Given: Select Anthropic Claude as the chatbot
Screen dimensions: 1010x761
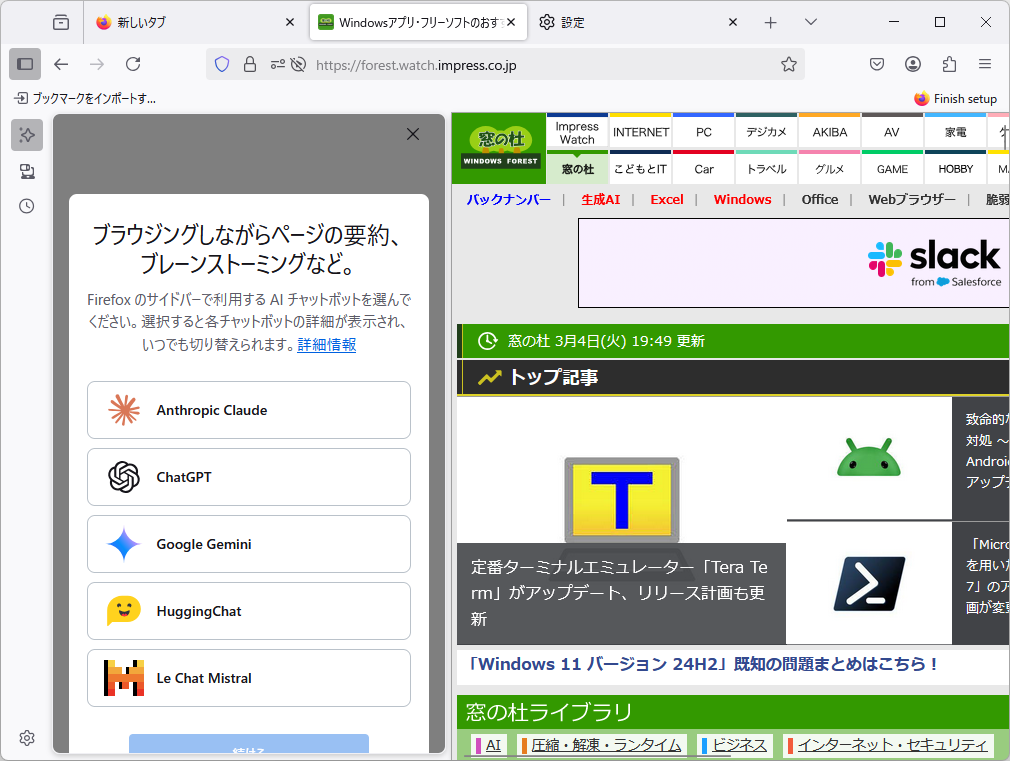Looking at the screenshot, I should click(x=248, y=410).
